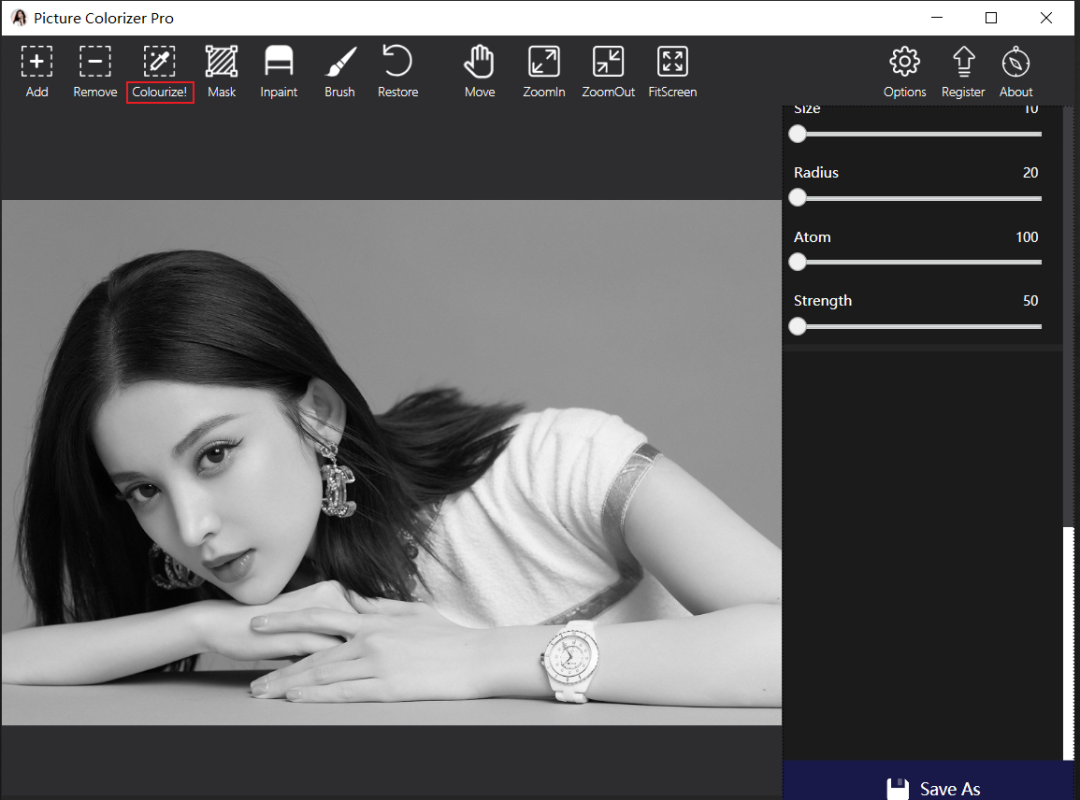Screen dimensions: 1080x800
Task: Click the Atom slider handle
Action: point(798,262)
